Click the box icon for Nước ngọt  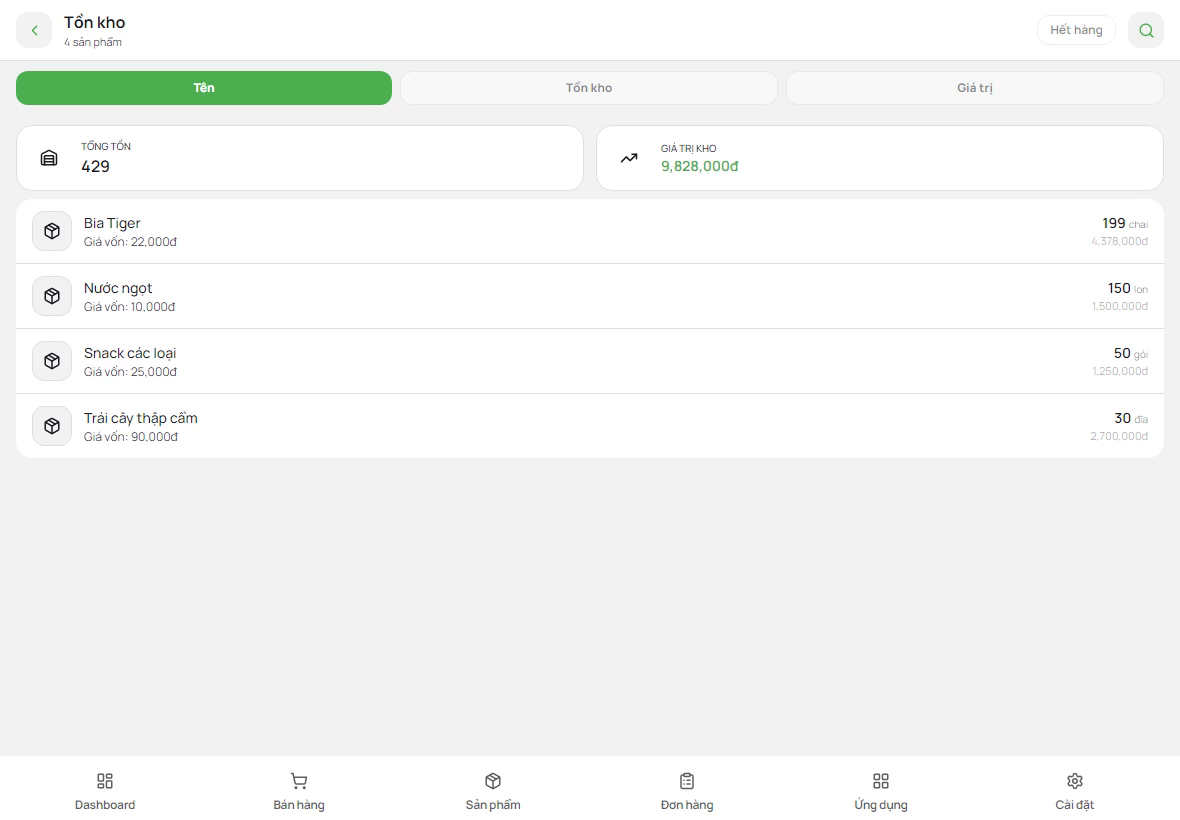point(52,296)
